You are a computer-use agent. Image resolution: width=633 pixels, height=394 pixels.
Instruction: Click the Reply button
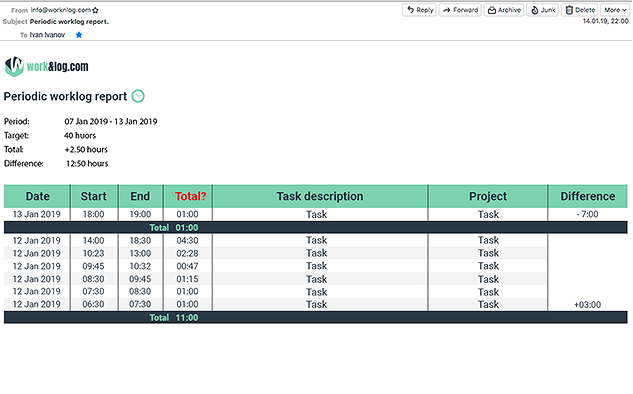[419, 10]
